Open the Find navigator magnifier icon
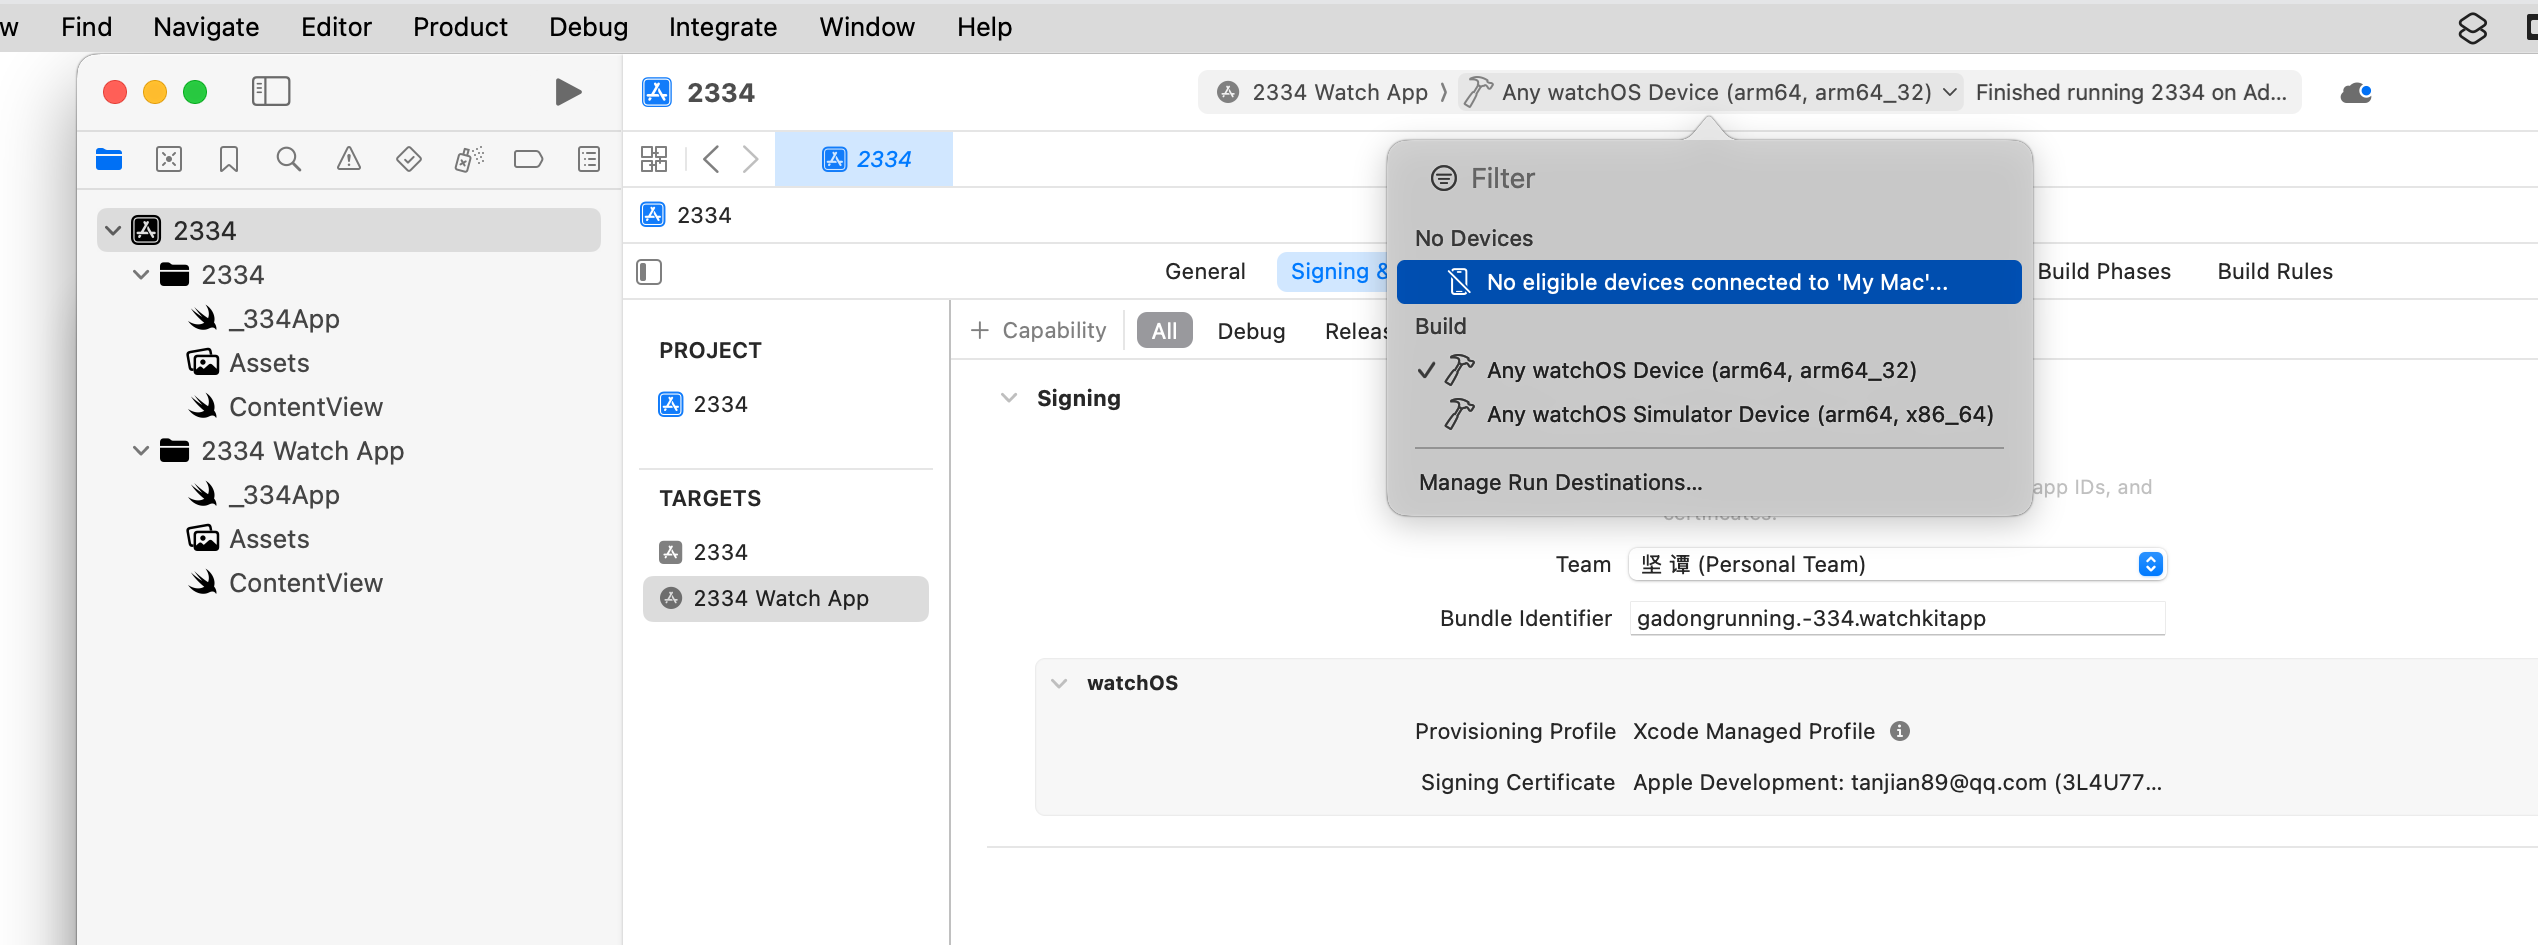Screen dimensions: 2538x945 (x=289, y=159)
